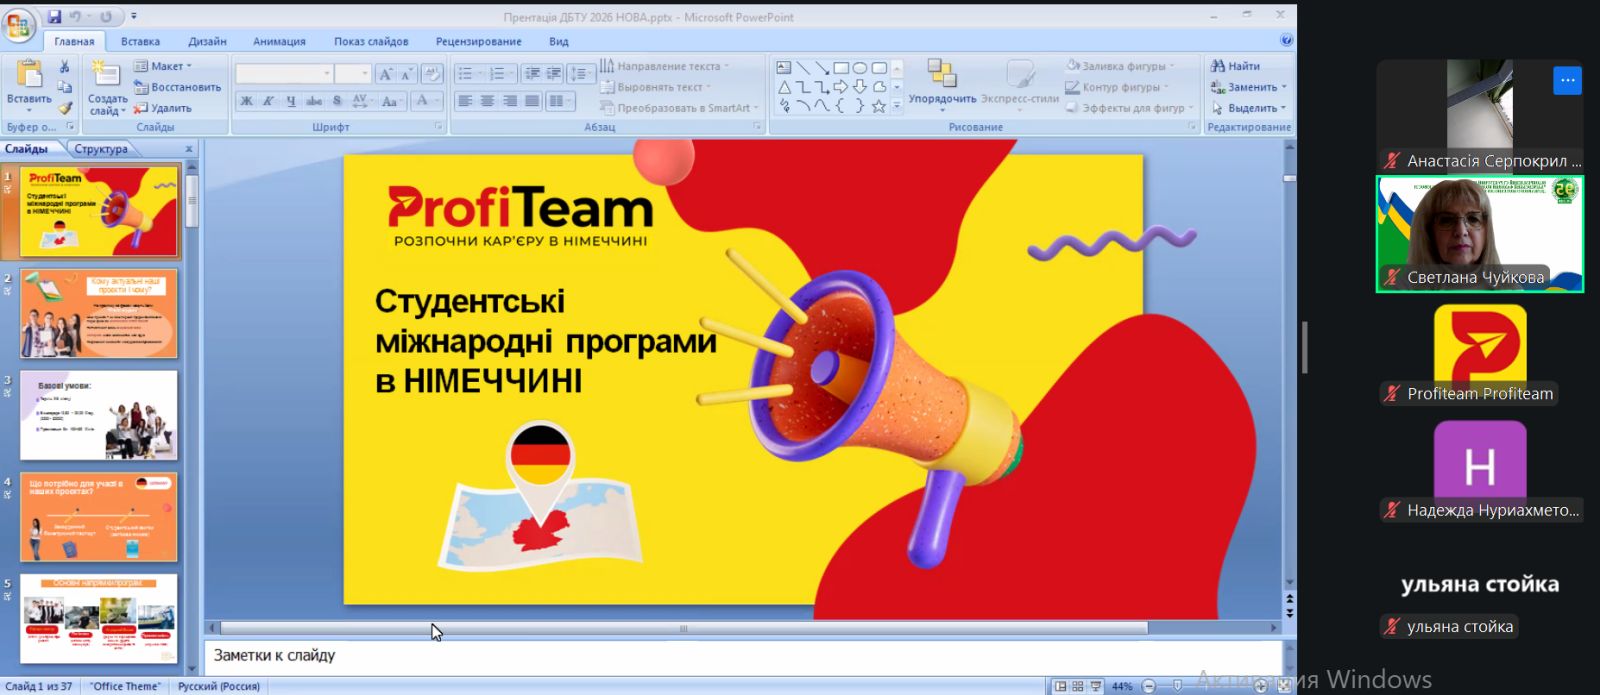This screenshot has height=695, width=1600.
Task: Switch to slide sorter view icon
Action: [x=1078, y=686]
